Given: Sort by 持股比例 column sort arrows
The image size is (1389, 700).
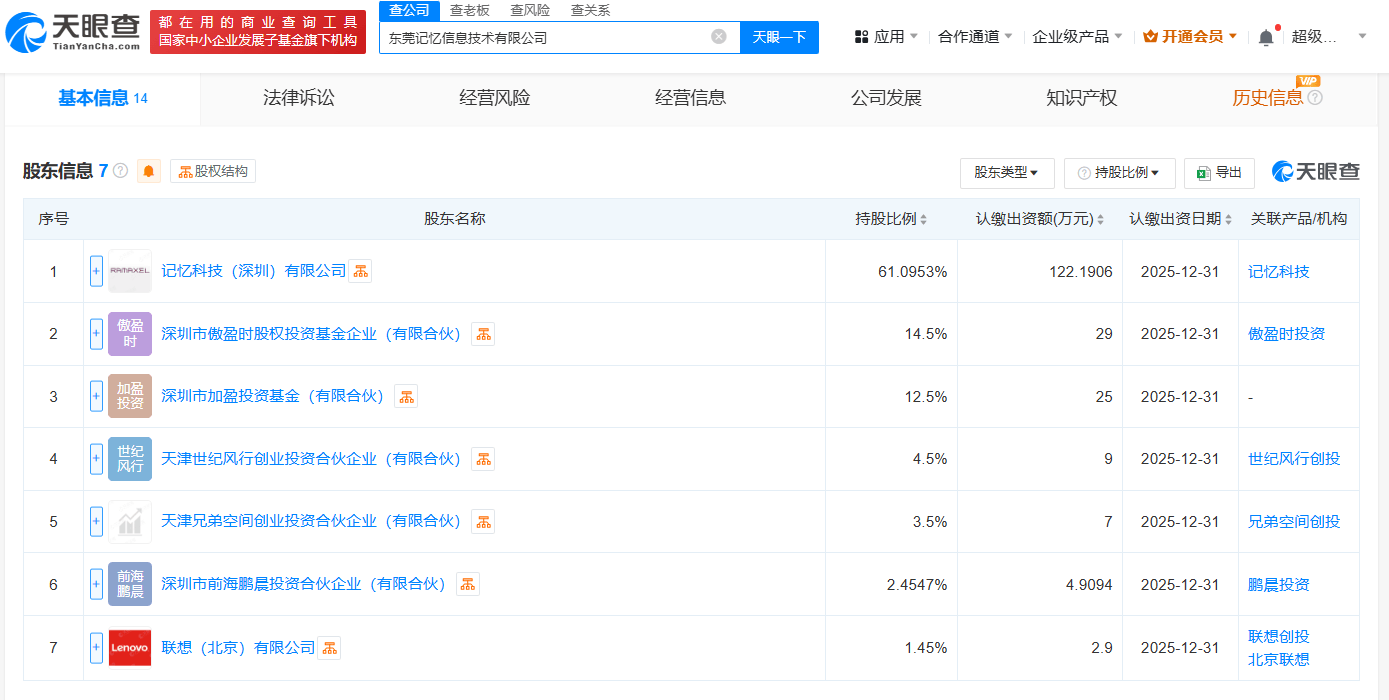Looking at the screenshot, I should 923,219.
